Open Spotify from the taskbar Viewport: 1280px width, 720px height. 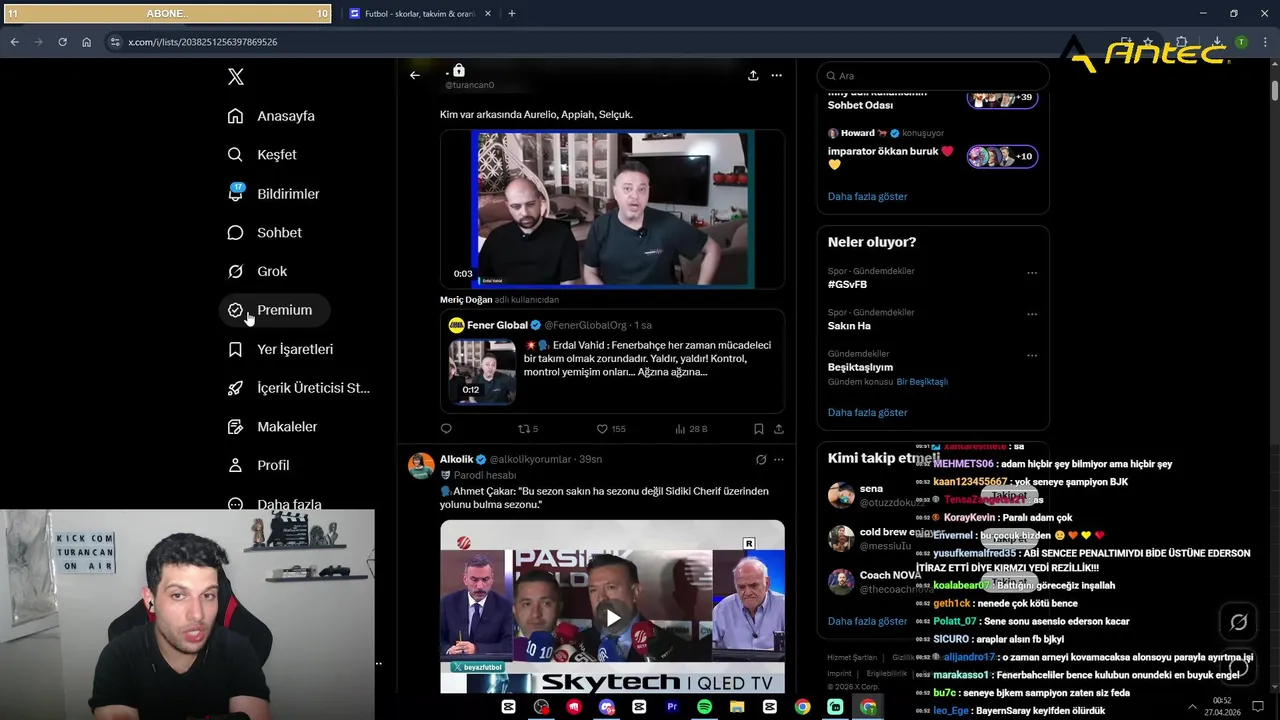[x=704, y=707]
